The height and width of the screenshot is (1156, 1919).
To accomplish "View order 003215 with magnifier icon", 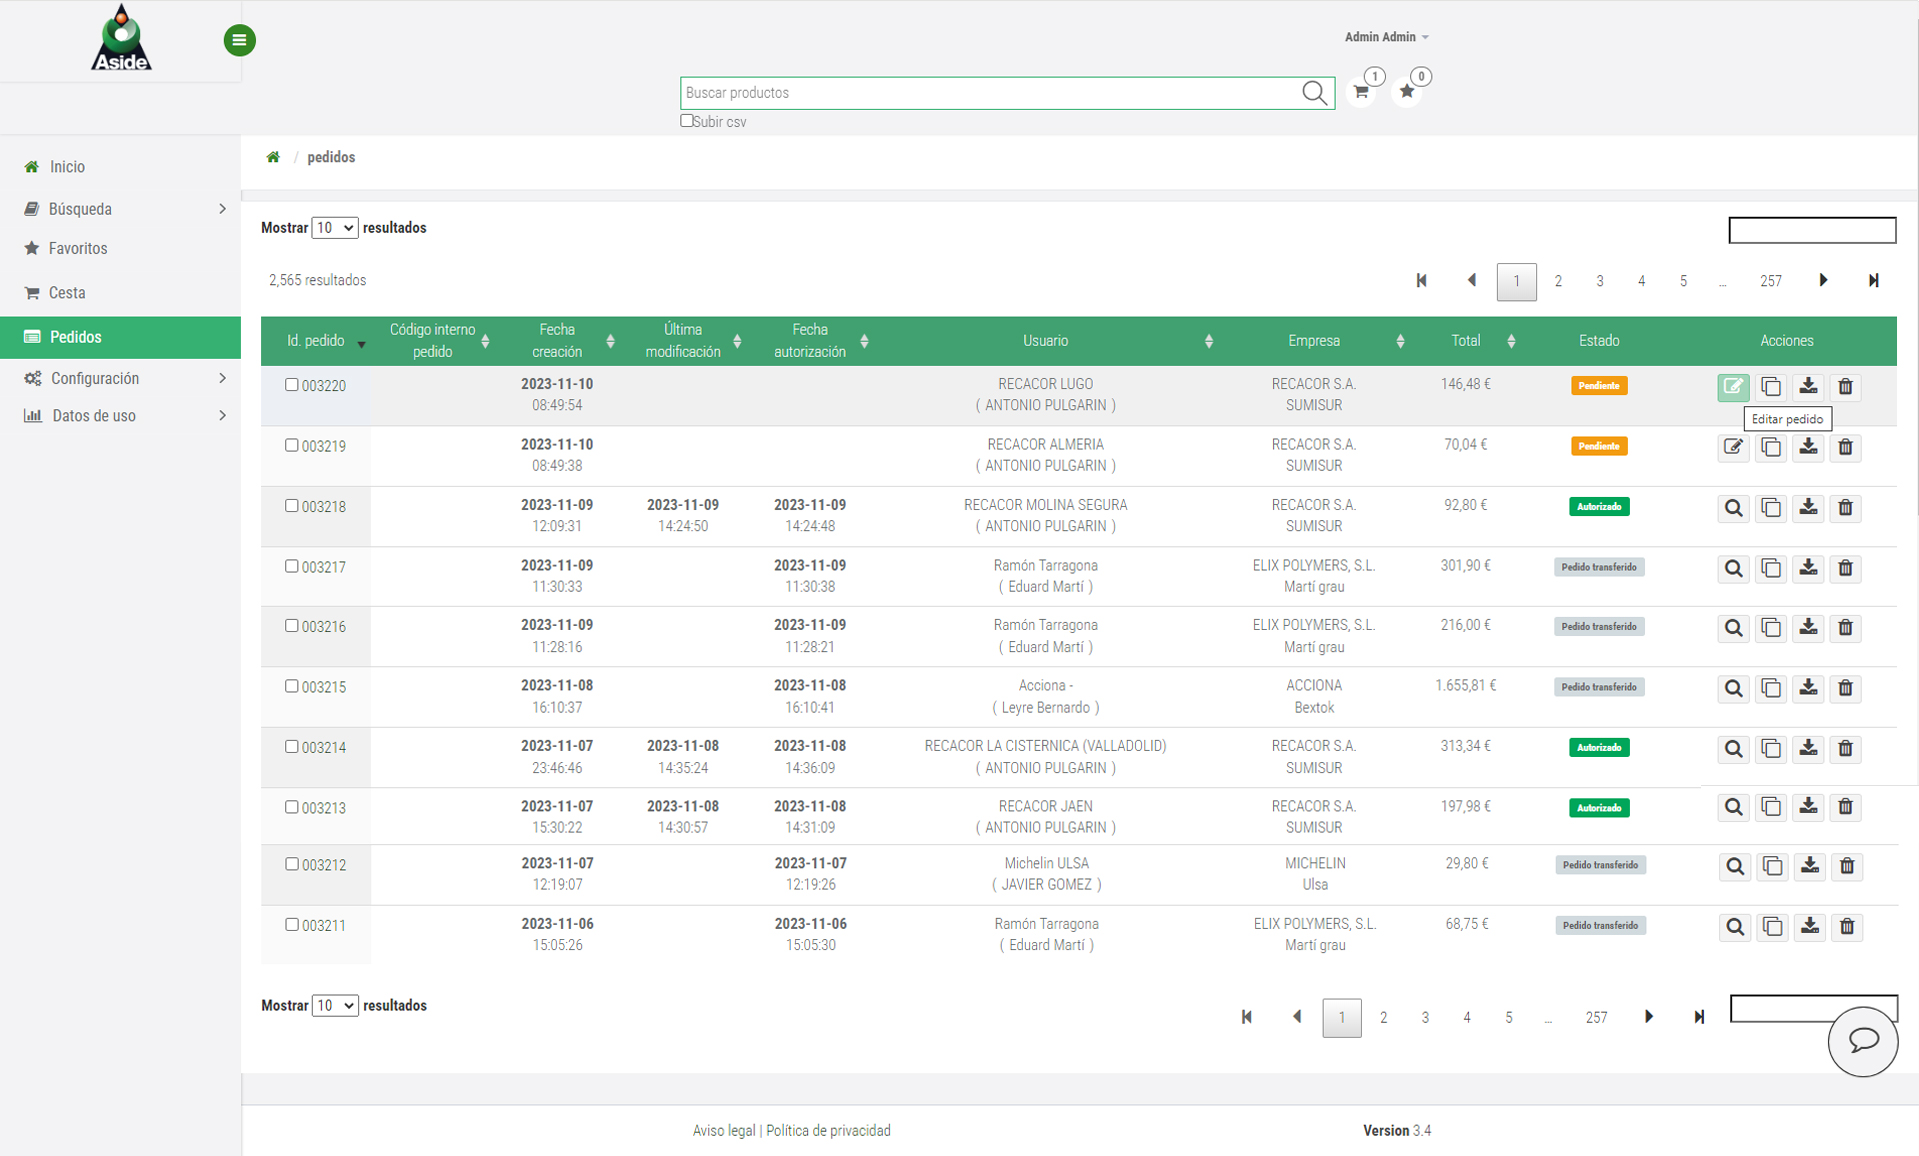I will pyautogui.click(x=1733, y=689).
